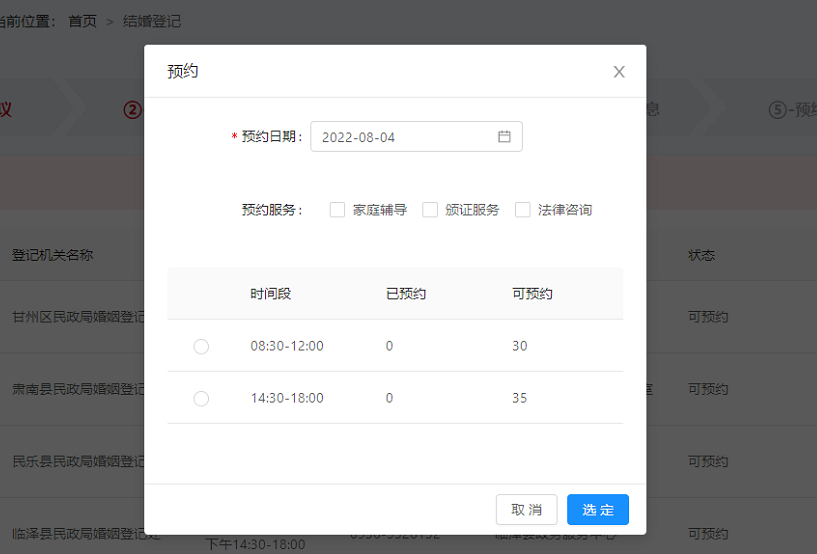Close the 预约 dialog with X icon

pos(619,72)
